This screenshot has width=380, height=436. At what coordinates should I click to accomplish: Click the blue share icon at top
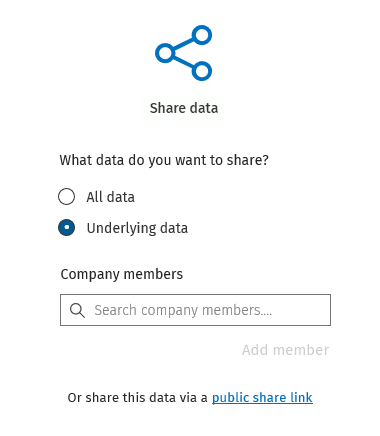coord(184,53)
